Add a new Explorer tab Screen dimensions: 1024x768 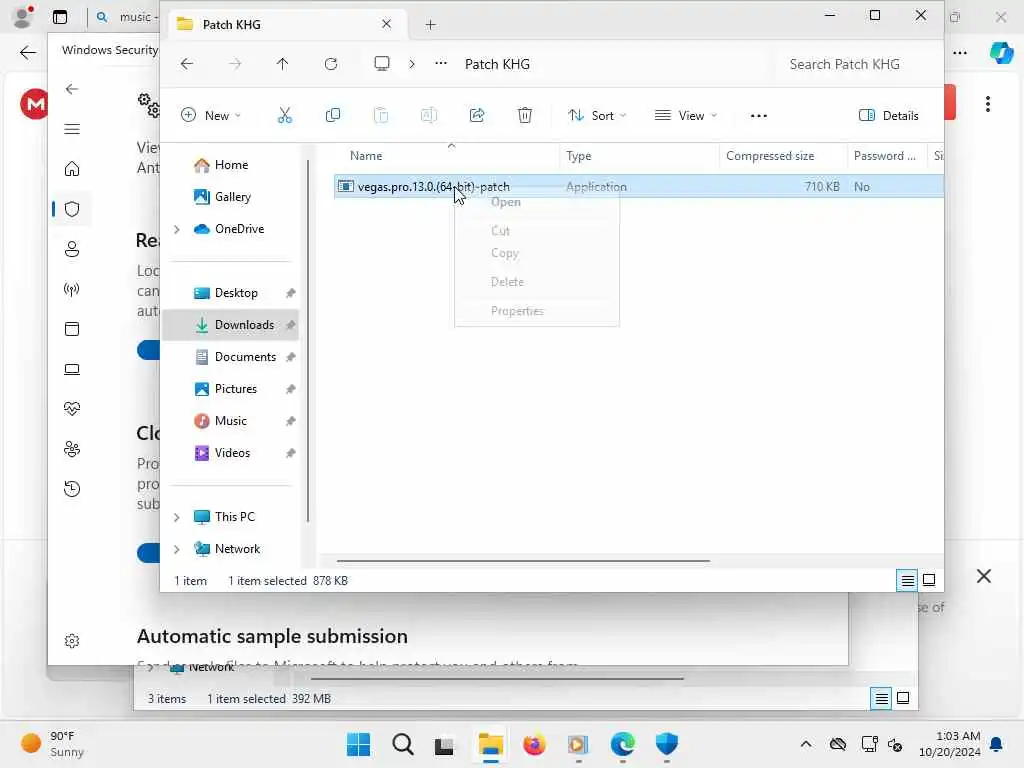coord(430,25)
